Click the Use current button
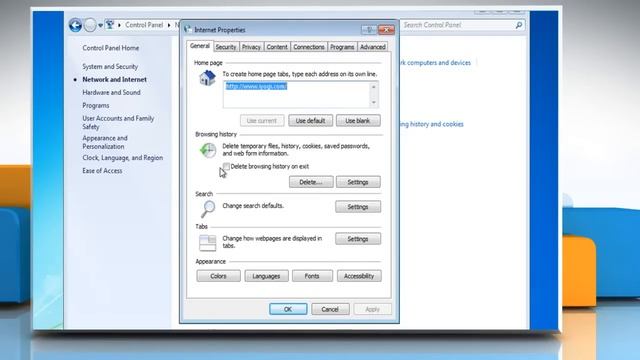 (262, 121)
